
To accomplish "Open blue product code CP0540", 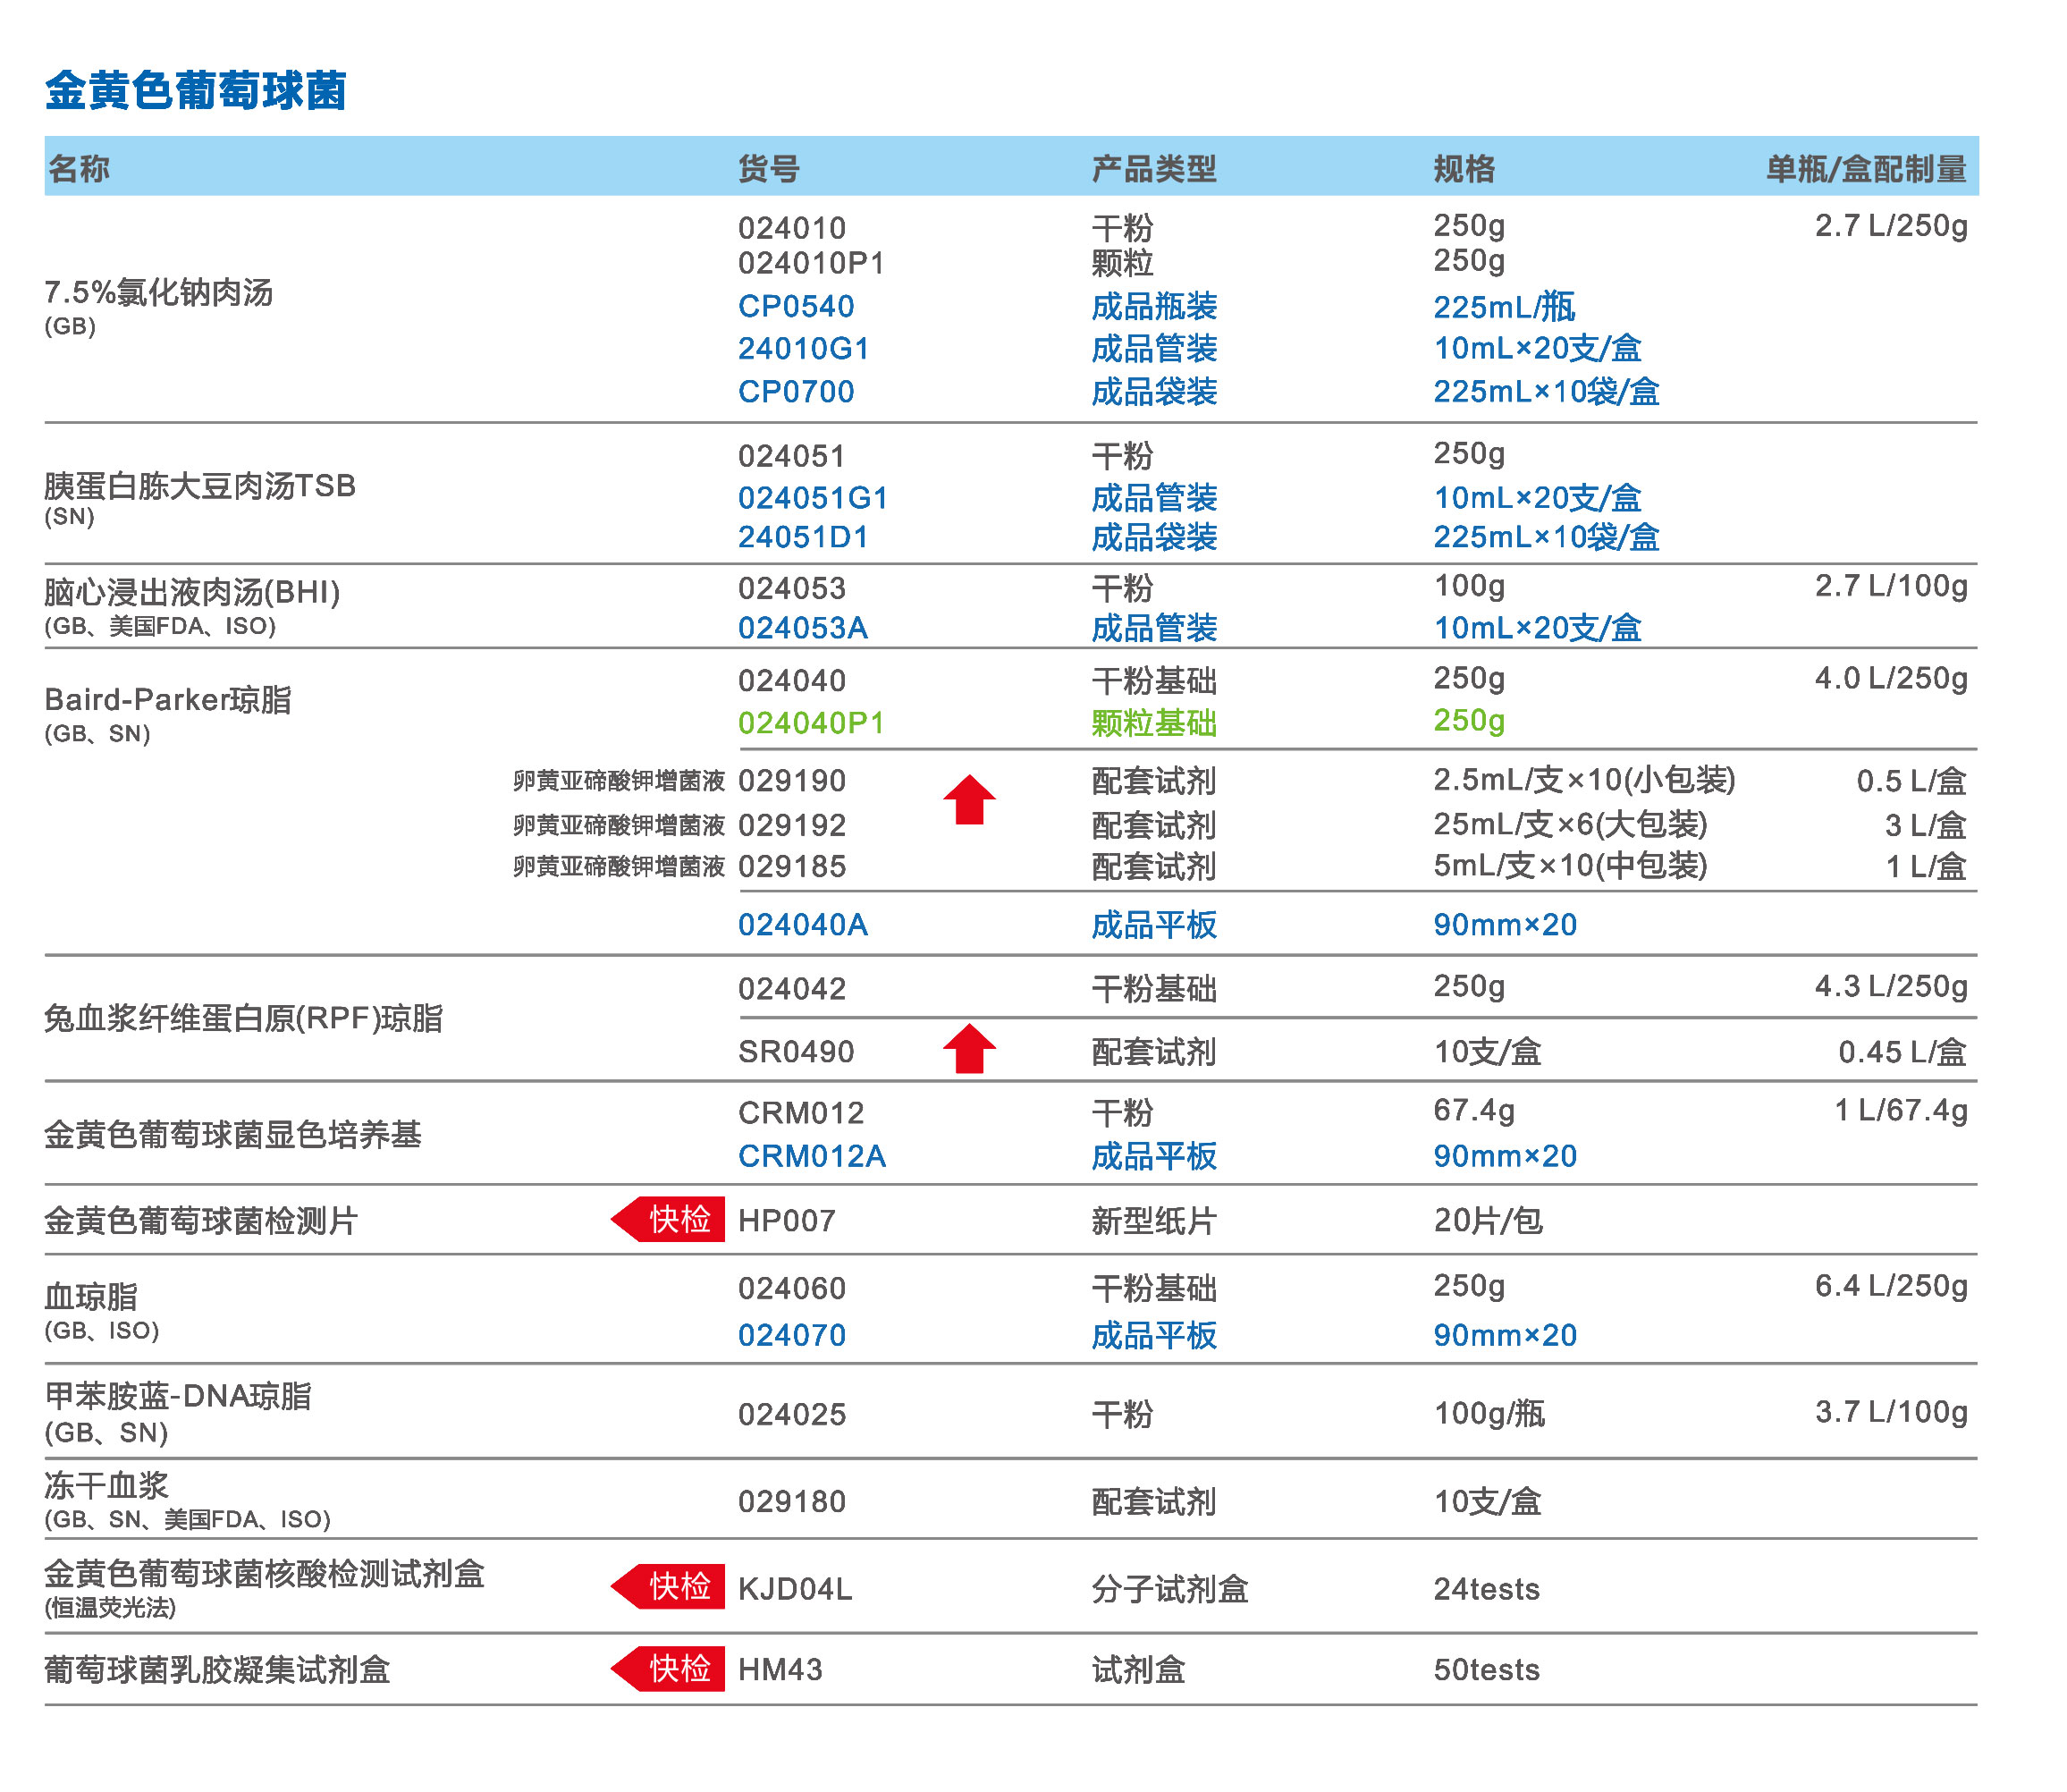I will [796, 306].
